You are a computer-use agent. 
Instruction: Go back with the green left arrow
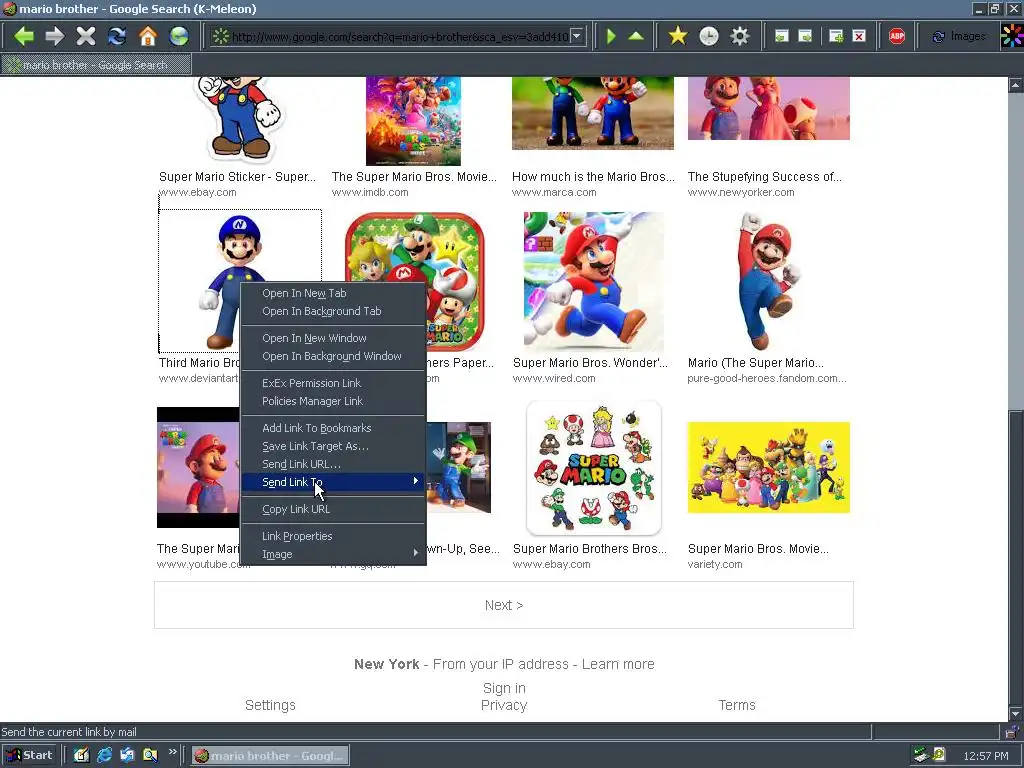[24, 36]
